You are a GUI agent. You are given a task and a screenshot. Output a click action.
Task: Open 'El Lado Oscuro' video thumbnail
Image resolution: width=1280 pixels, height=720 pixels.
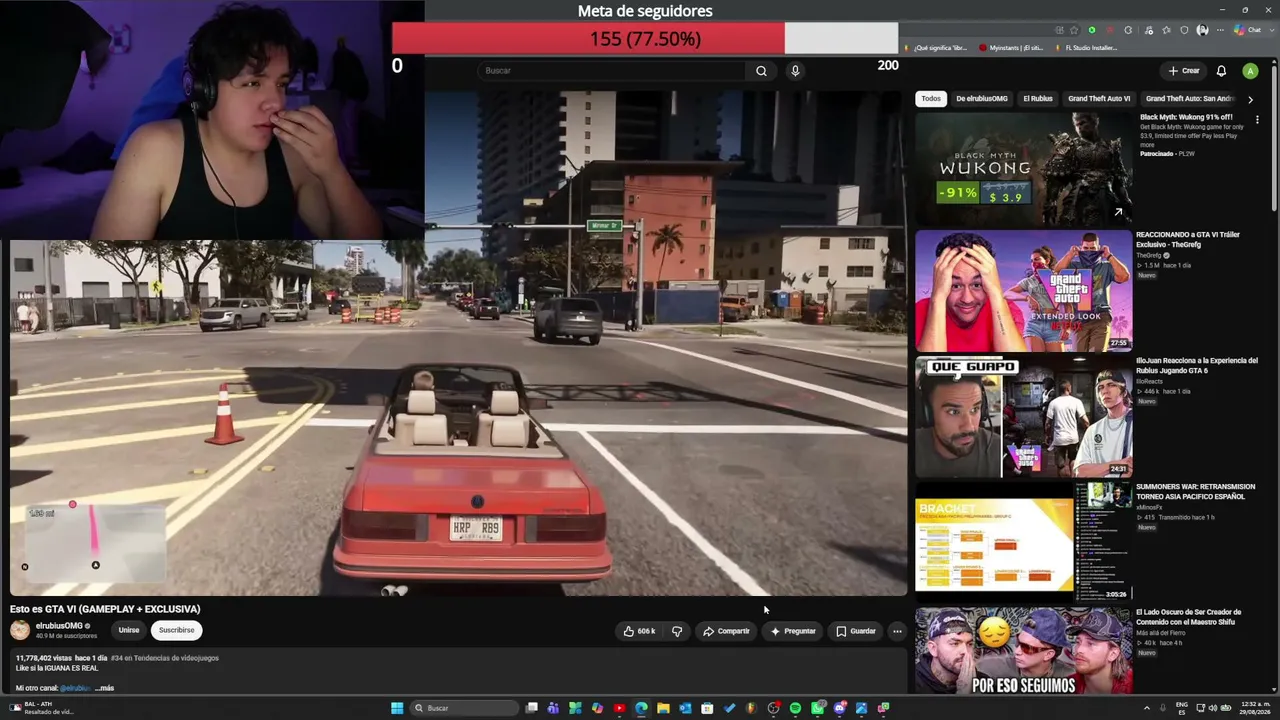click(1024, 651)
